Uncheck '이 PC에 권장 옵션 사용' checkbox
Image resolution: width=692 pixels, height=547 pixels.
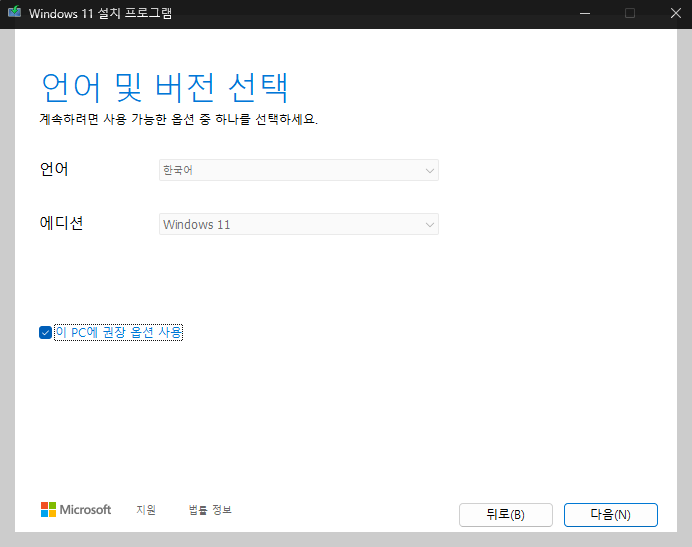[x=45, y=332]
